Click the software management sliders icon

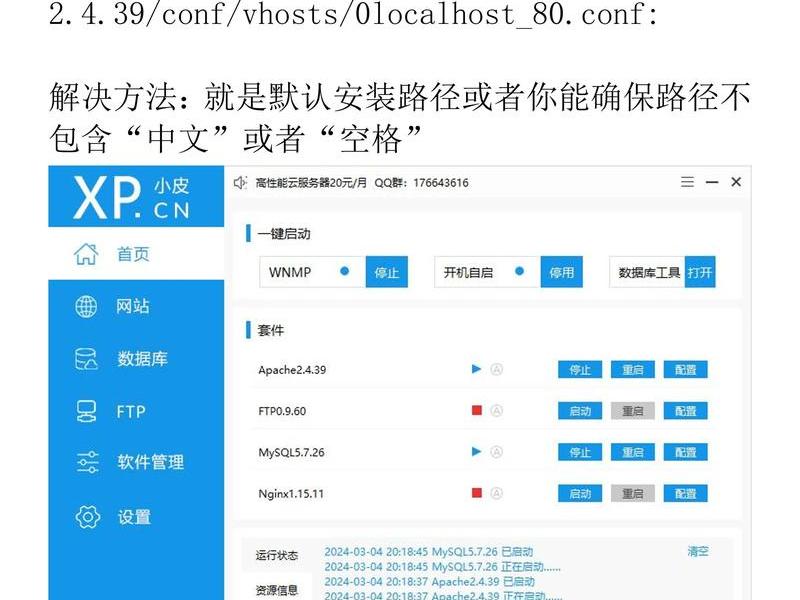coord(87,462)
